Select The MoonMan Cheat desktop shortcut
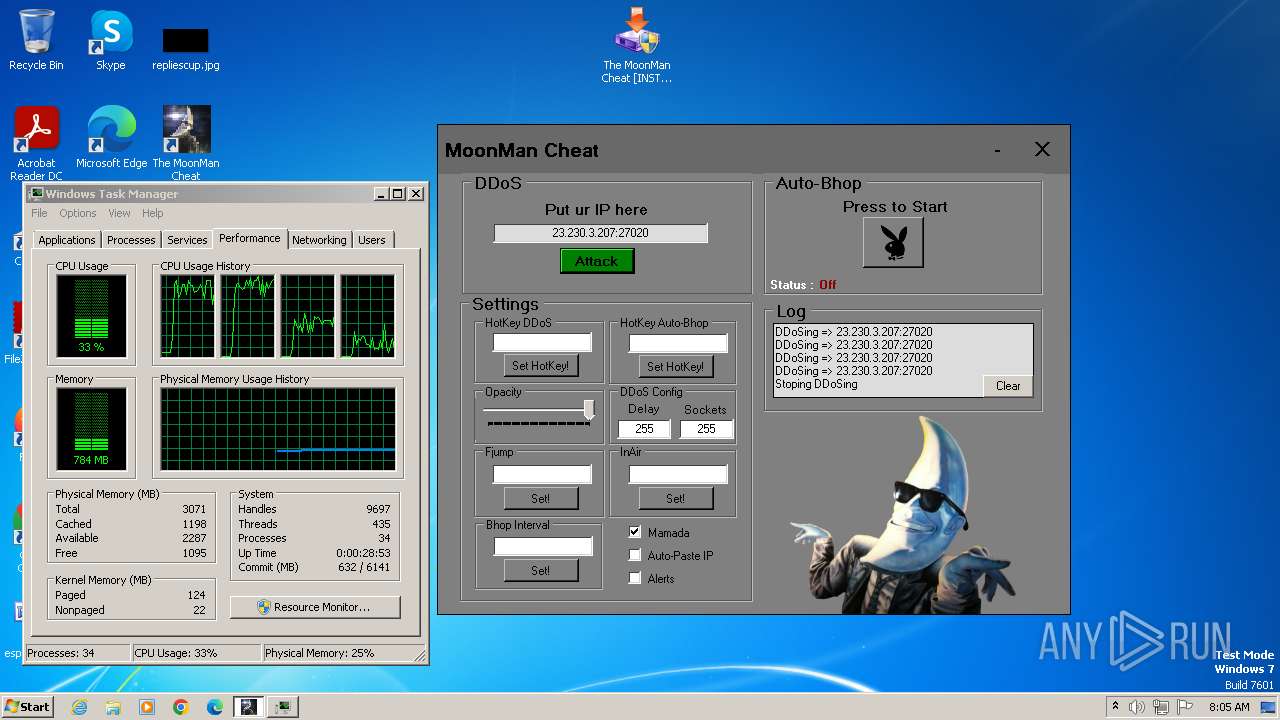 pos(186,144)
